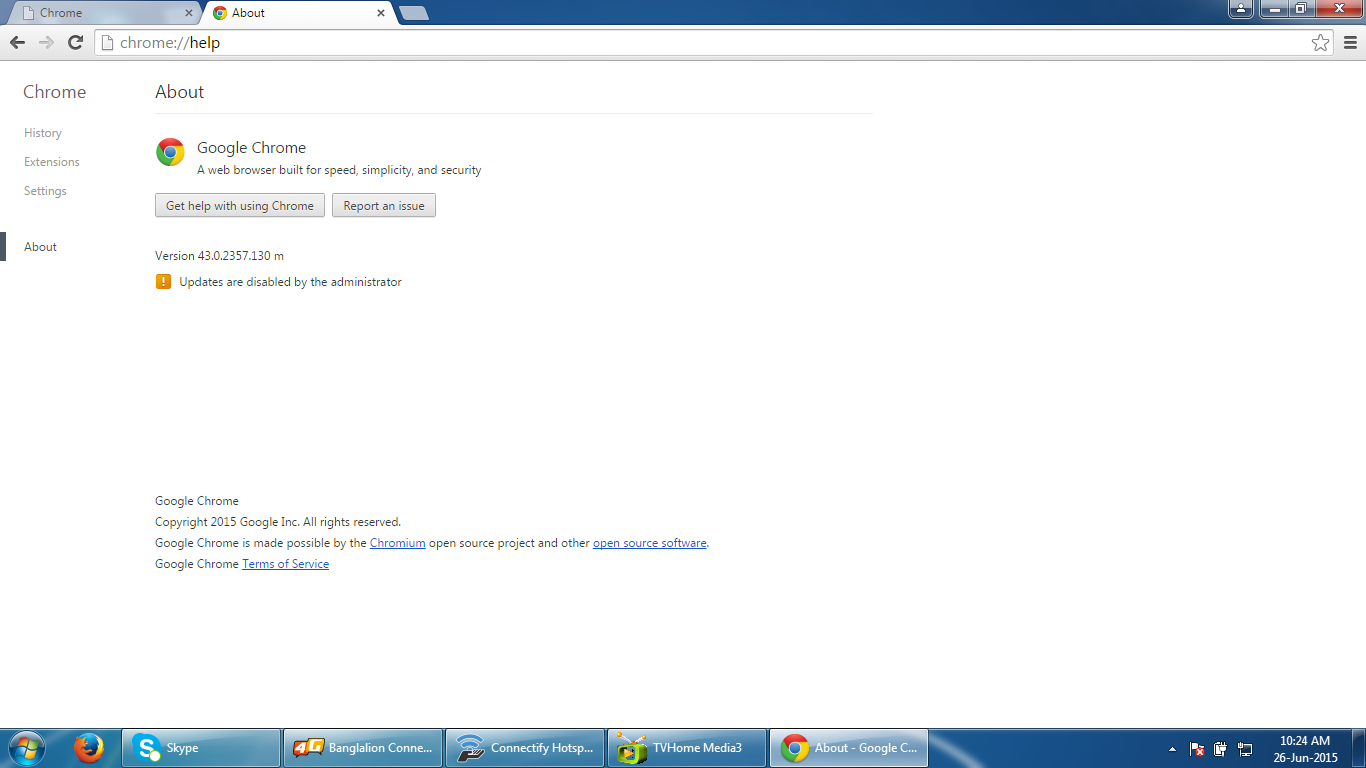Click the Chrome sidebar title
The width and height of the screenshot is (1366, 768).
pyautogui.click(x=54, y=92)
